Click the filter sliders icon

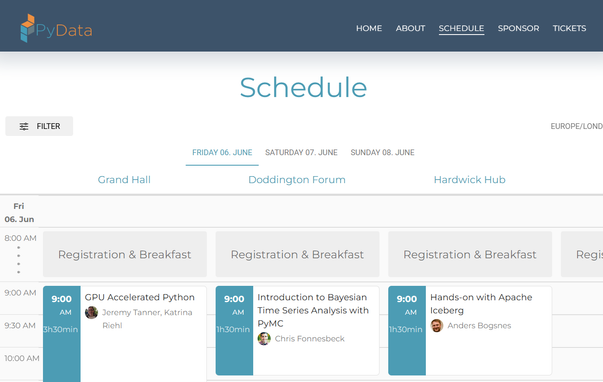[x=24, y=126]
